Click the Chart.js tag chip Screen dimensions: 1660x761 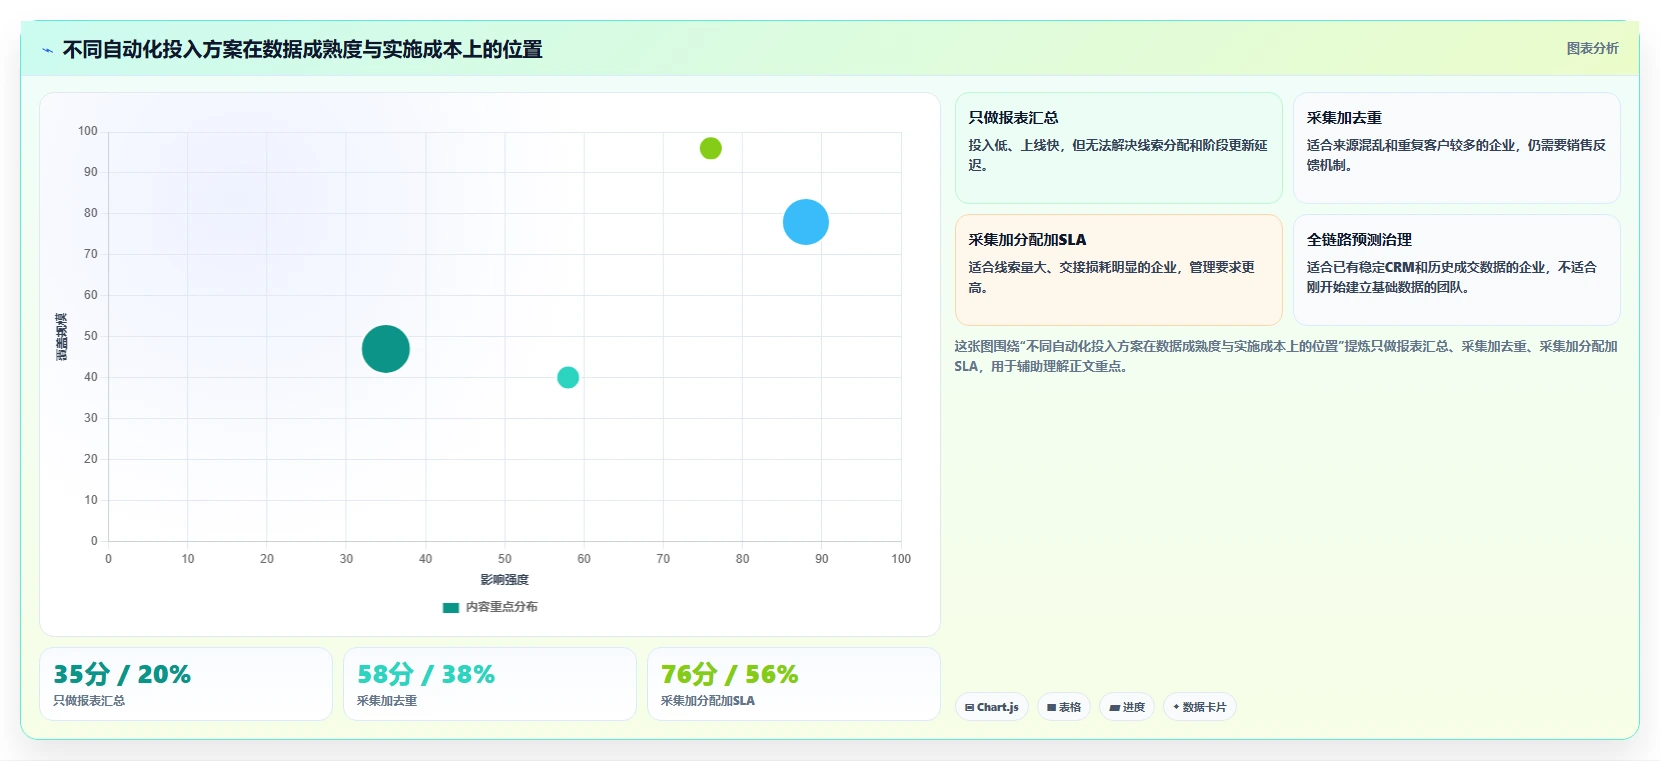click(992, 707)
